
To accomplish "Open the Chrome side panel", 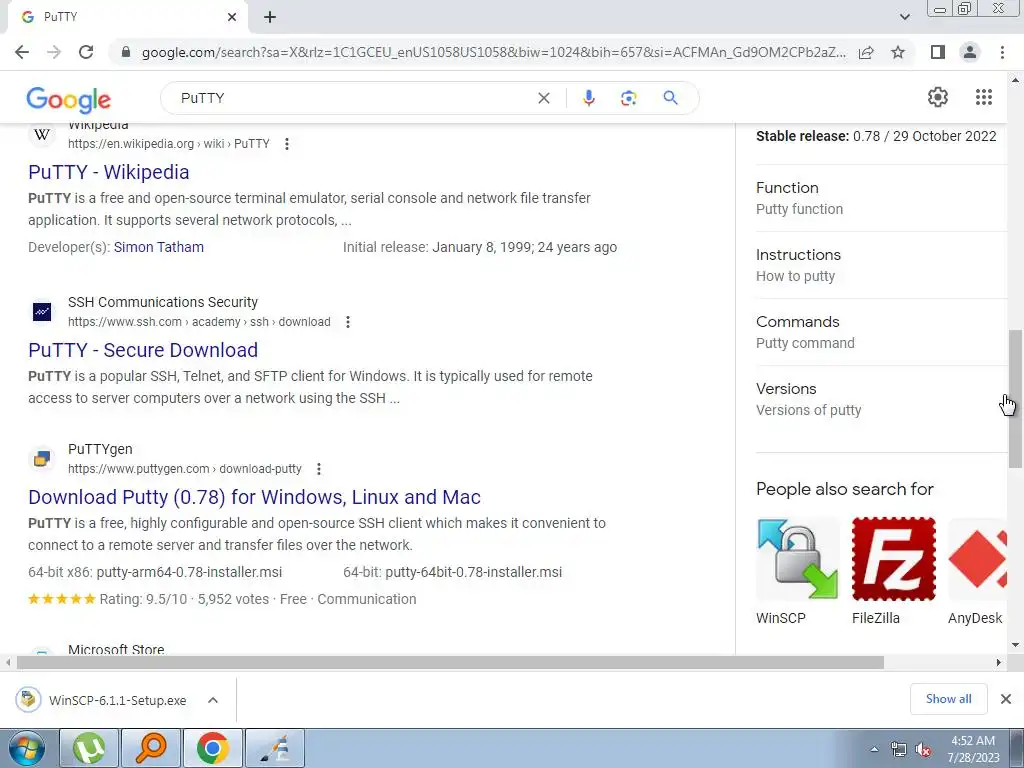I will tap(938, 52).
